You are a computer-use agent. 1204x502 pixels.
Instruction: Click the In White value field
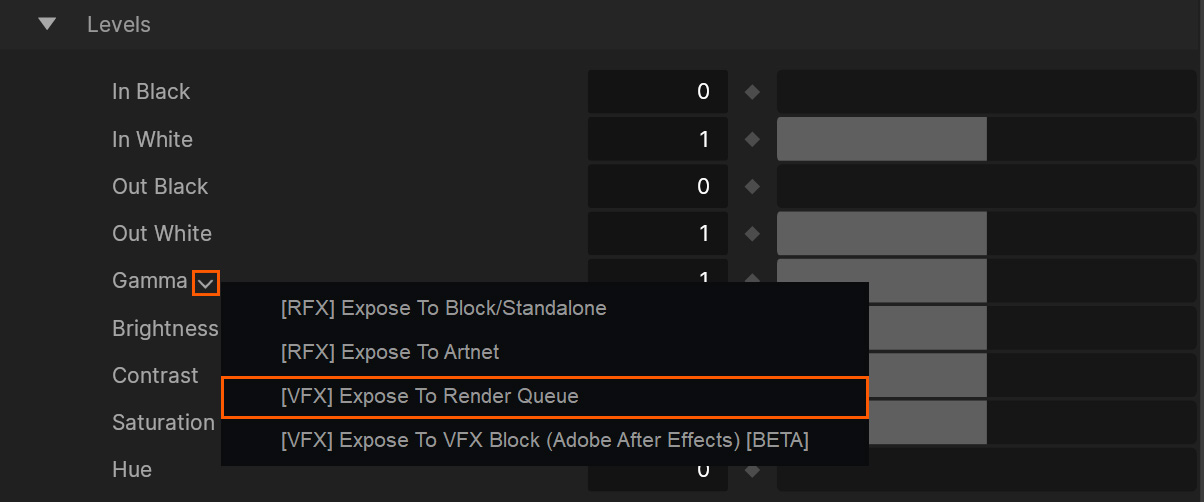(657, 140)
